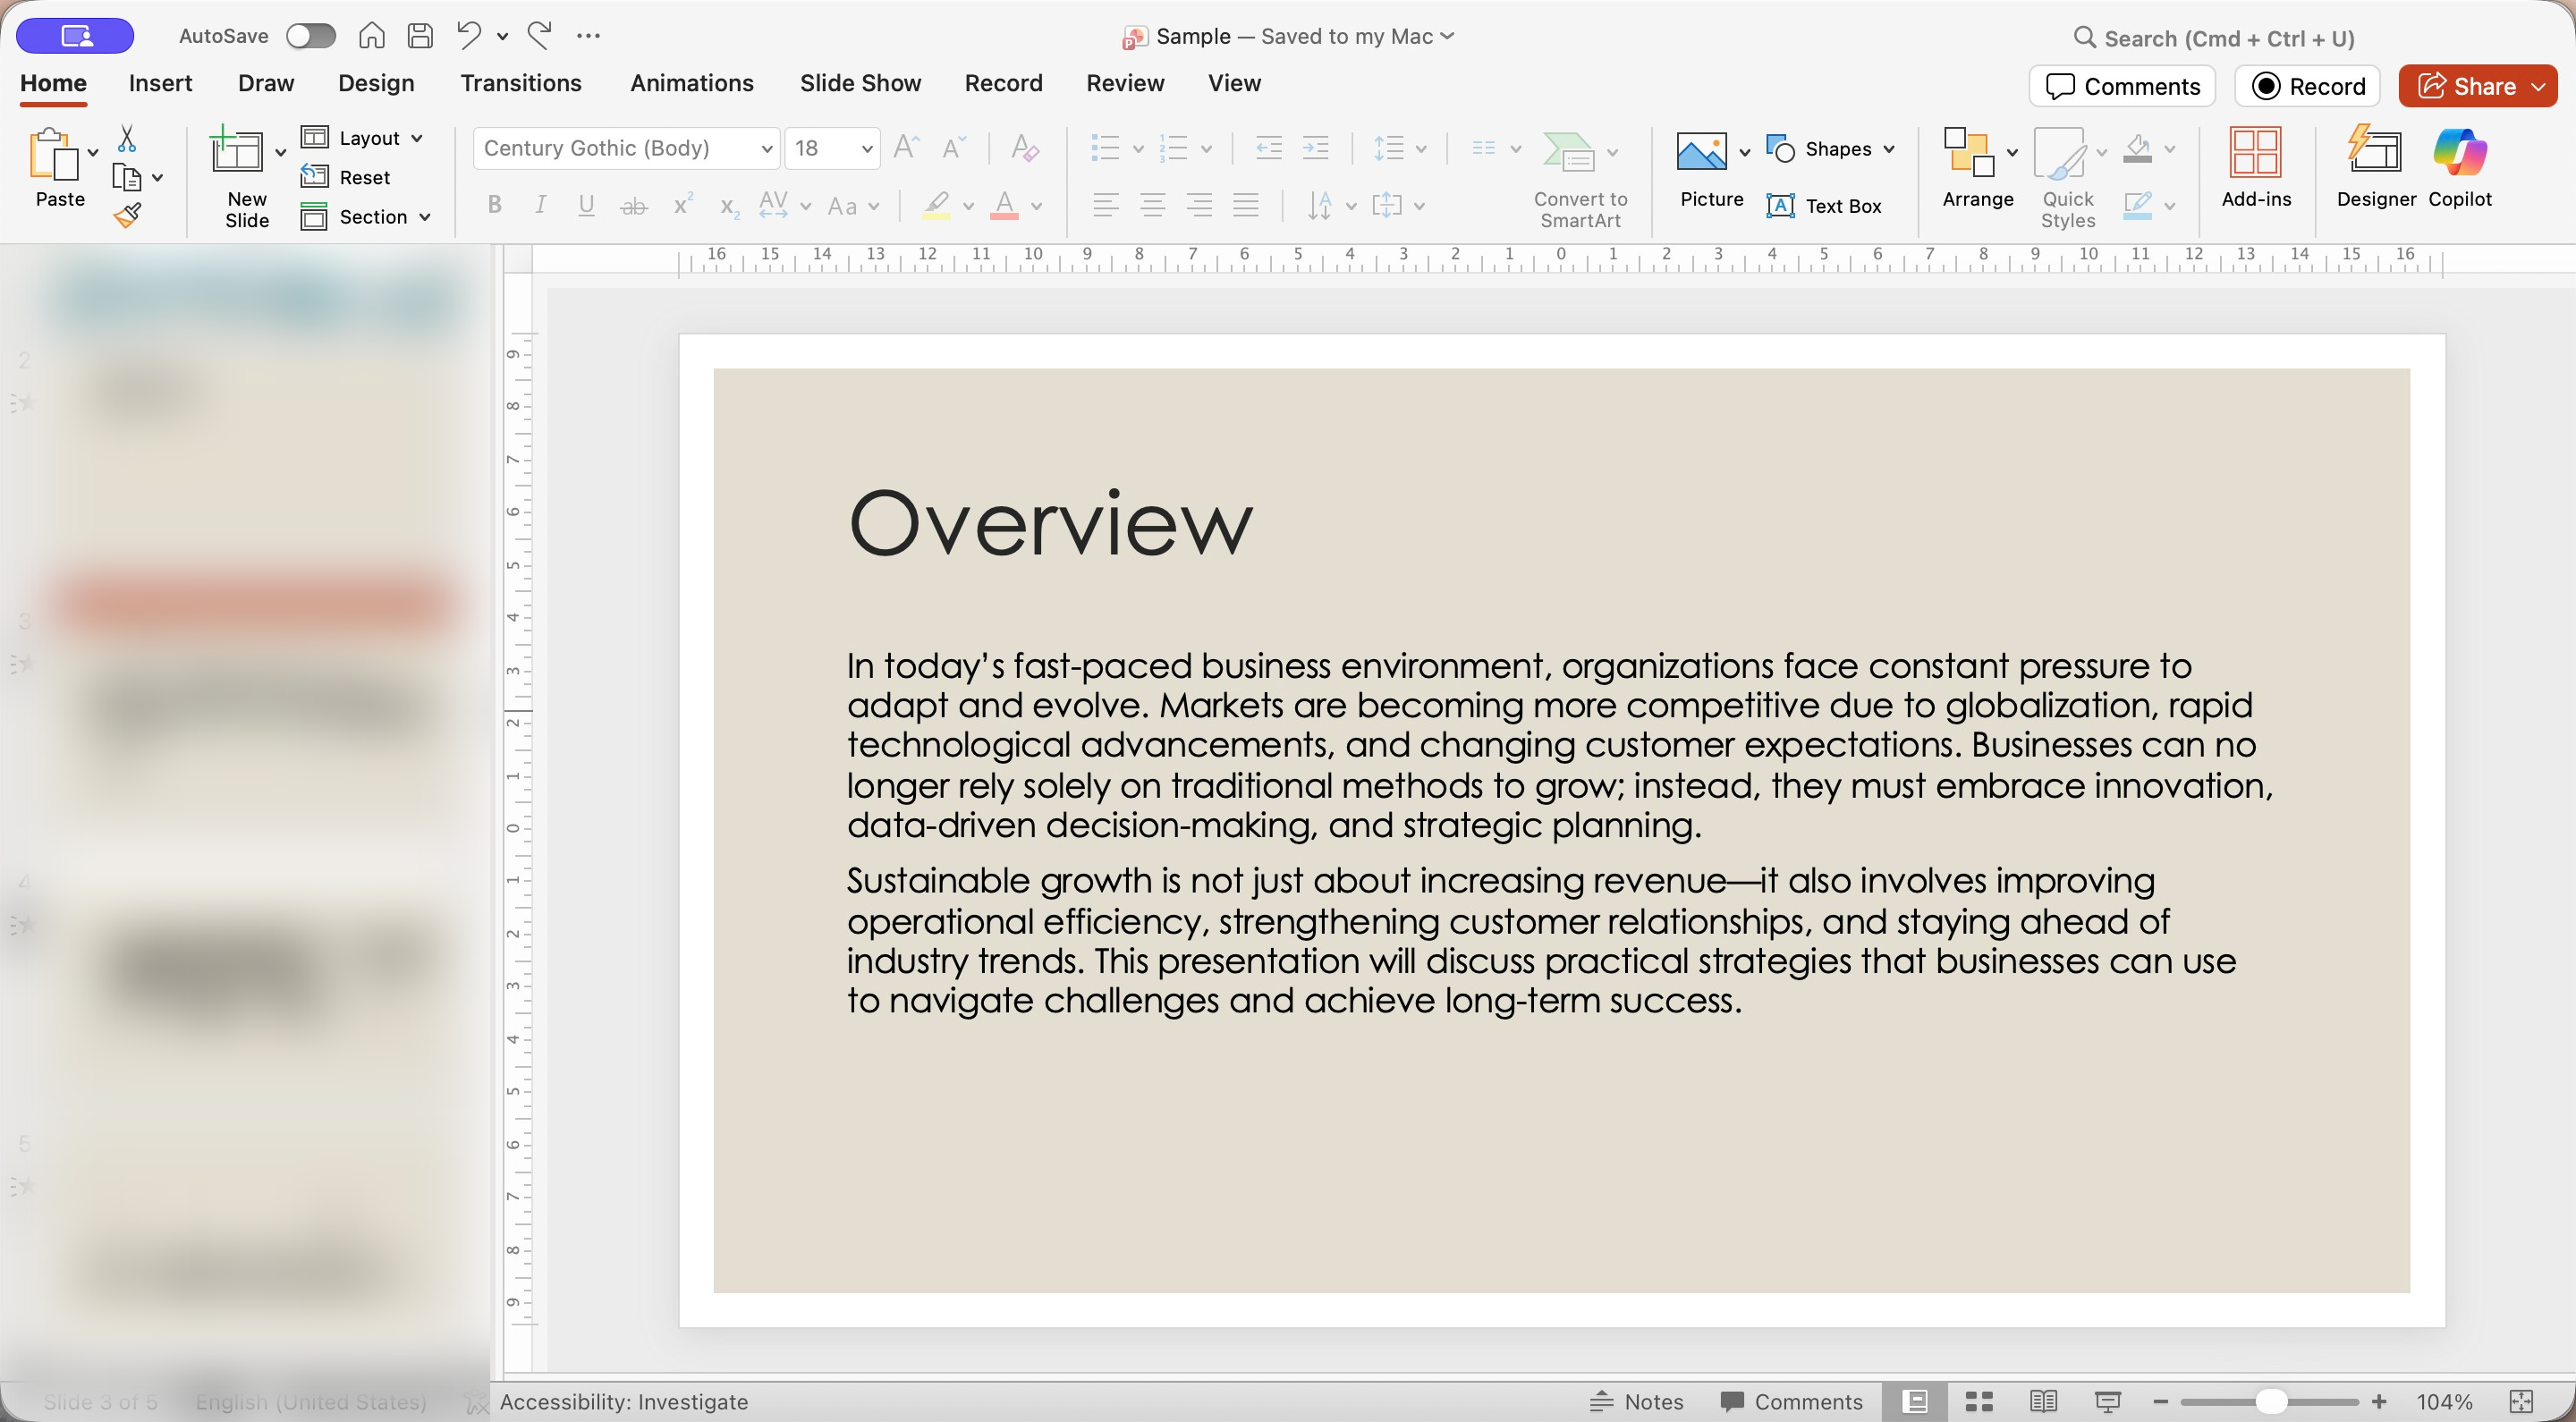Viewport: 2576px width, 1422px height.
Task: Launch Copilot from the ribbon
Action: [2459, 166]
